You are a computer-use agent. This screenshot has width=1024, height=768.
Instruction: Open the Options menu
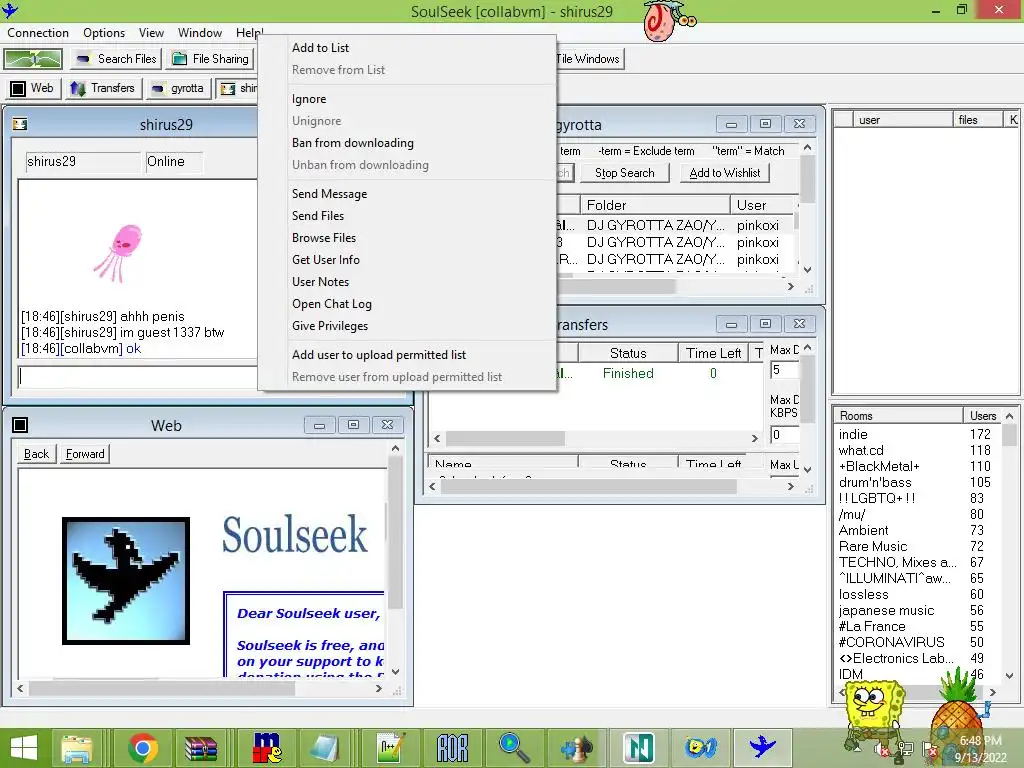pyautogui.click(x=104, y=33)
